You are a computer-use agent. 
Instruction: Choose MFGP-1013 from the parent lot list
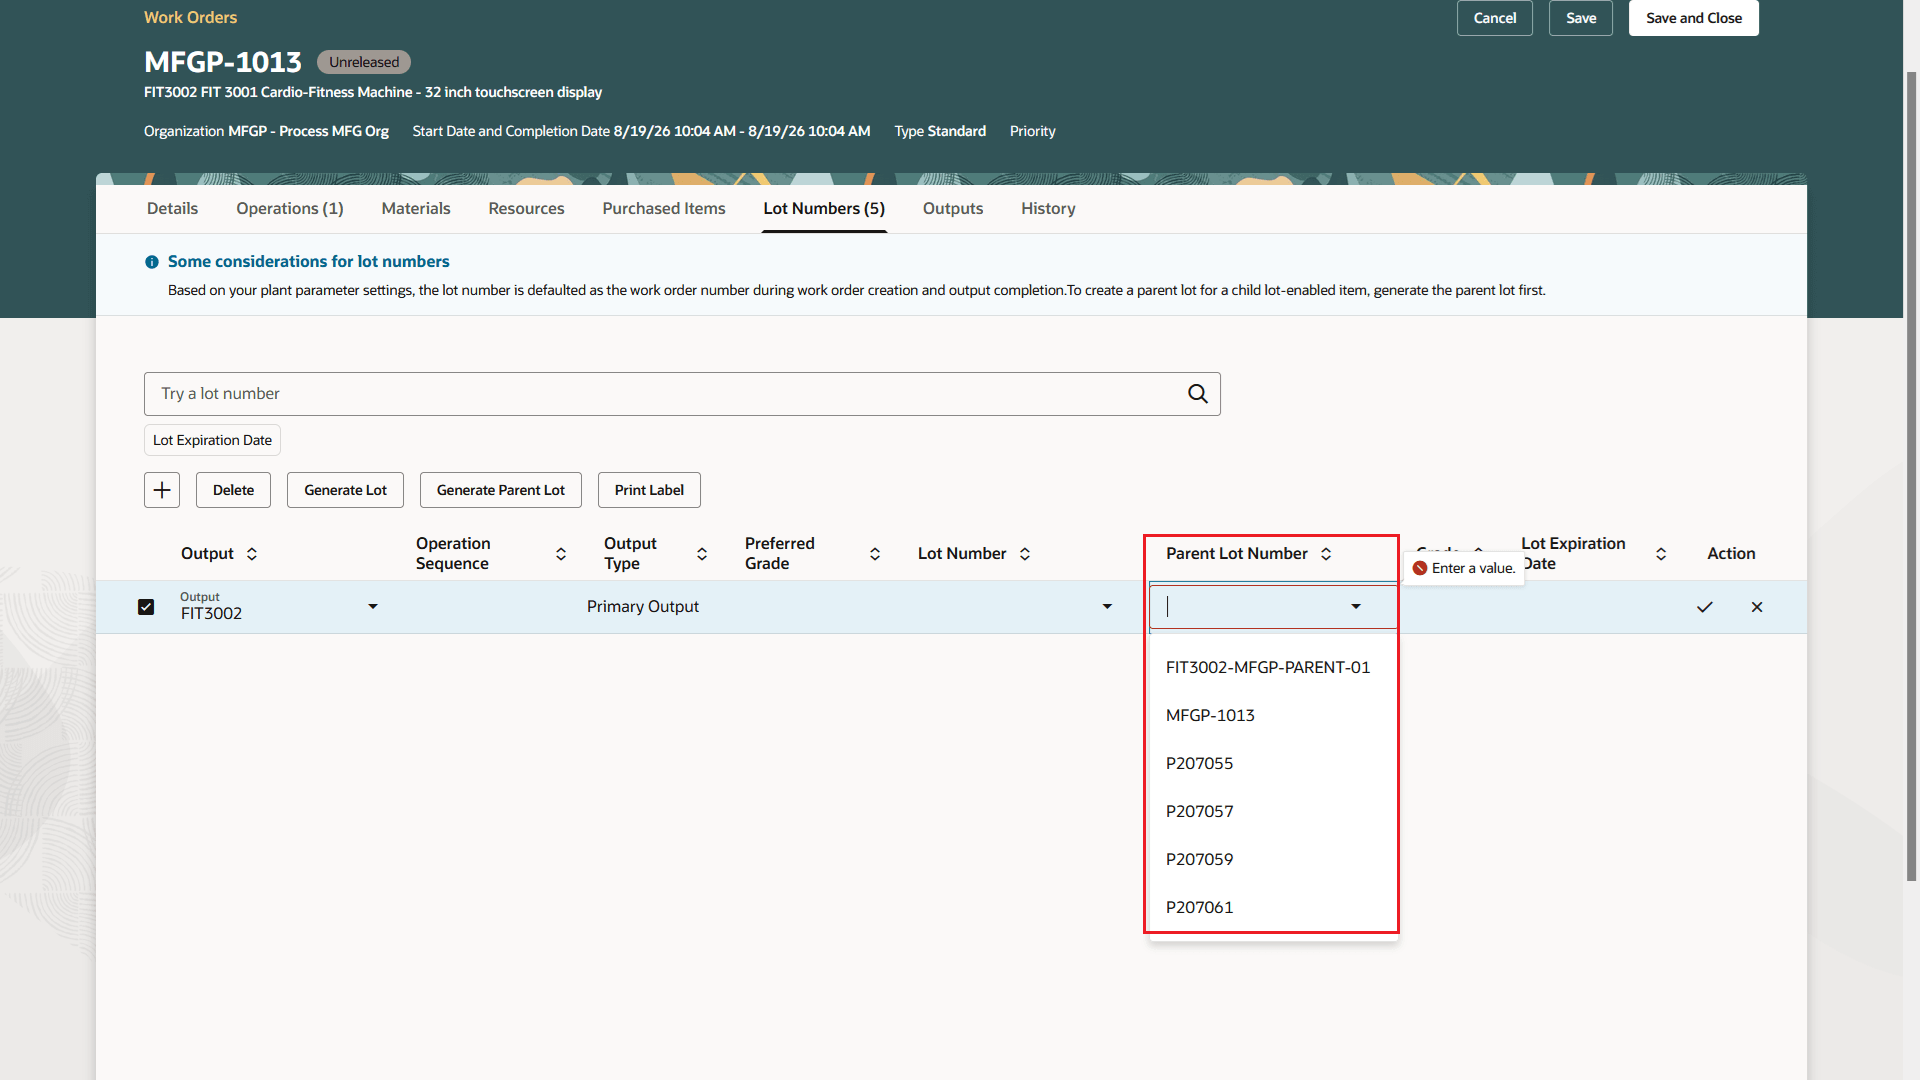pyautogui.click(x=1273, y=715)
